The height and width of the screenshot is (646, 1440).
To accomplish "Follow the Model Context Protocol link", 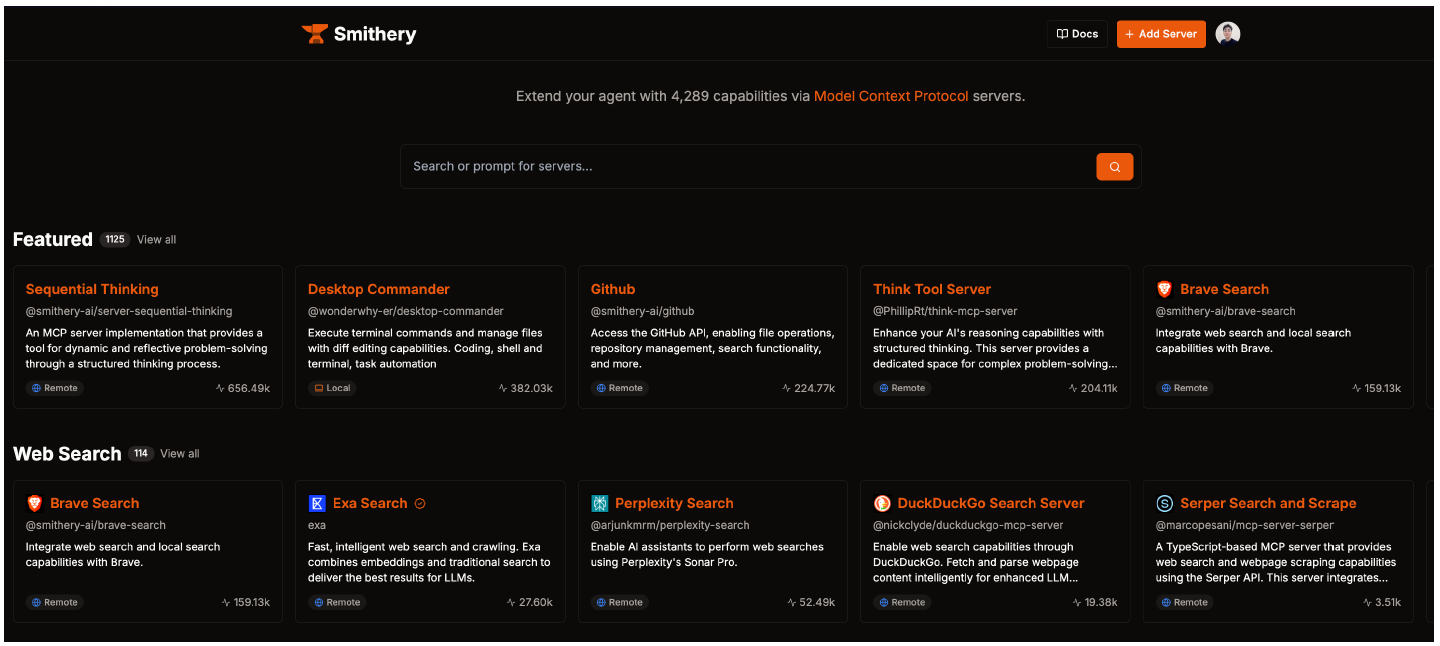I will point(891,96).
